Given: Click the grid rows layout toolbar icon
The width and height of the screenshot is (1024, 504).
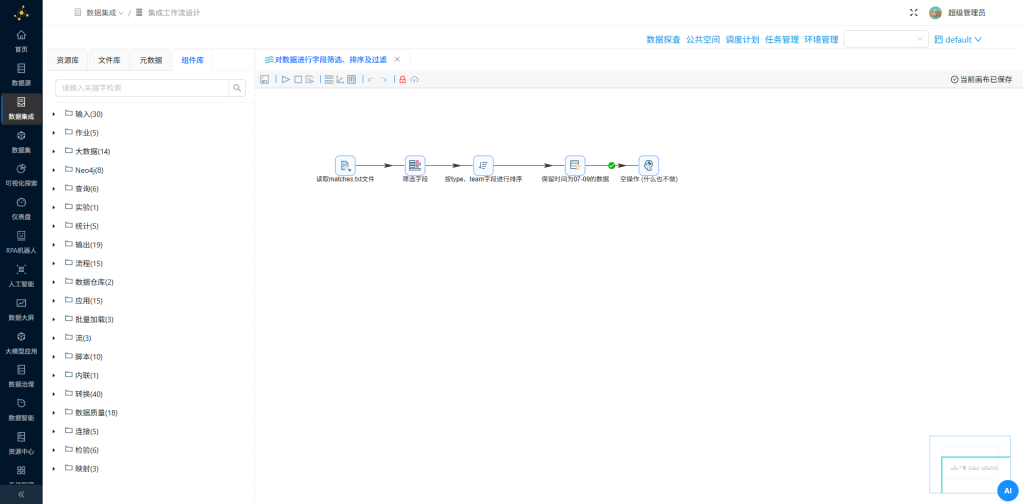Looking at the screenshot, I should [329, 79].
